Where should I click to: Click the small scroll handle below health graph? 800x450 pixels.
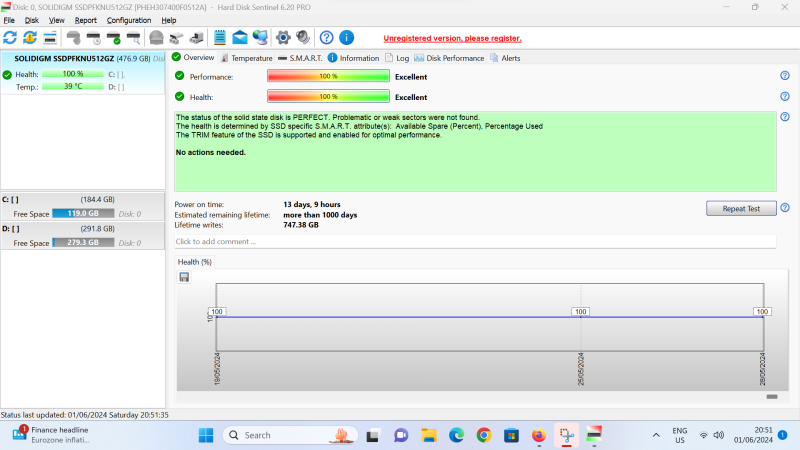tap(771, 396)
